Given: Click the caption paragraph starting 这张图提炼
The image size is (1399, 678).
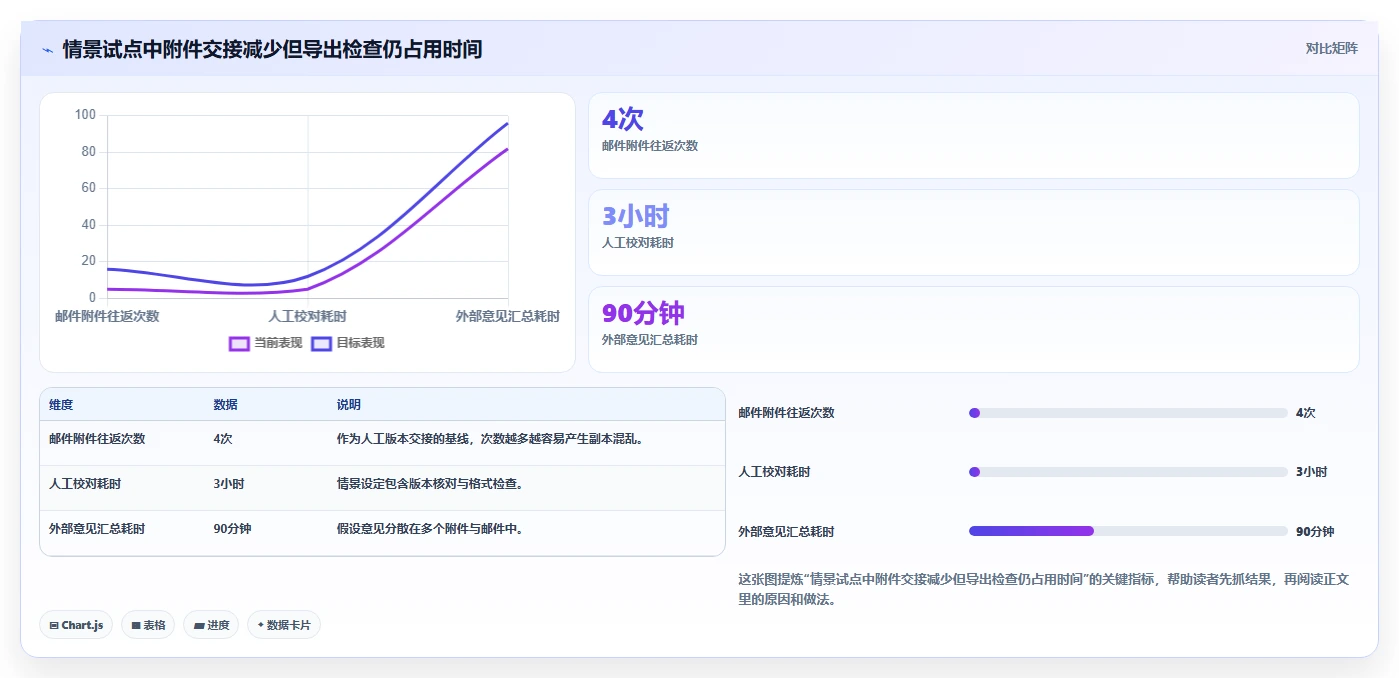Looking at the screenshot, I should click(x=1043, y=590).
